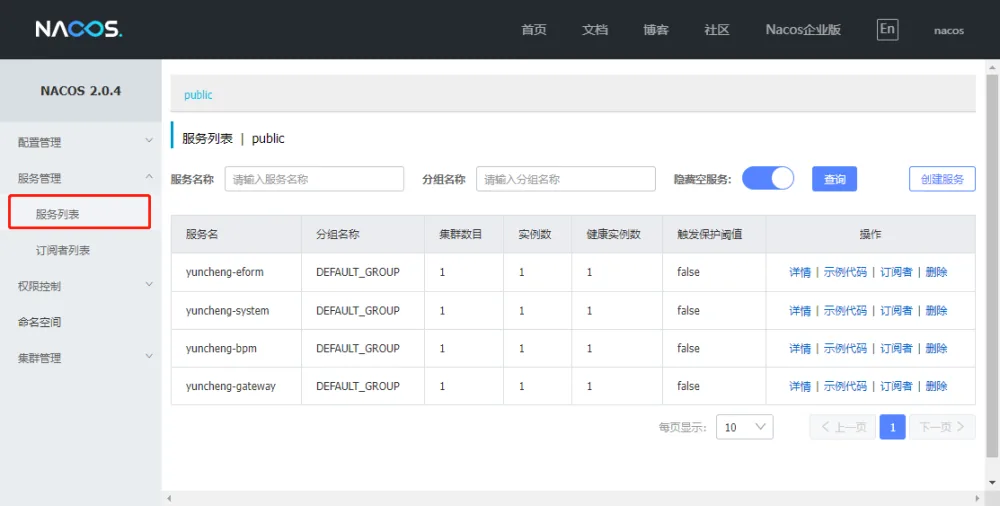Viewport: 1000px width, 506px height.
Task: Expand the 权限控制 menu chevron
Action: 149,284
